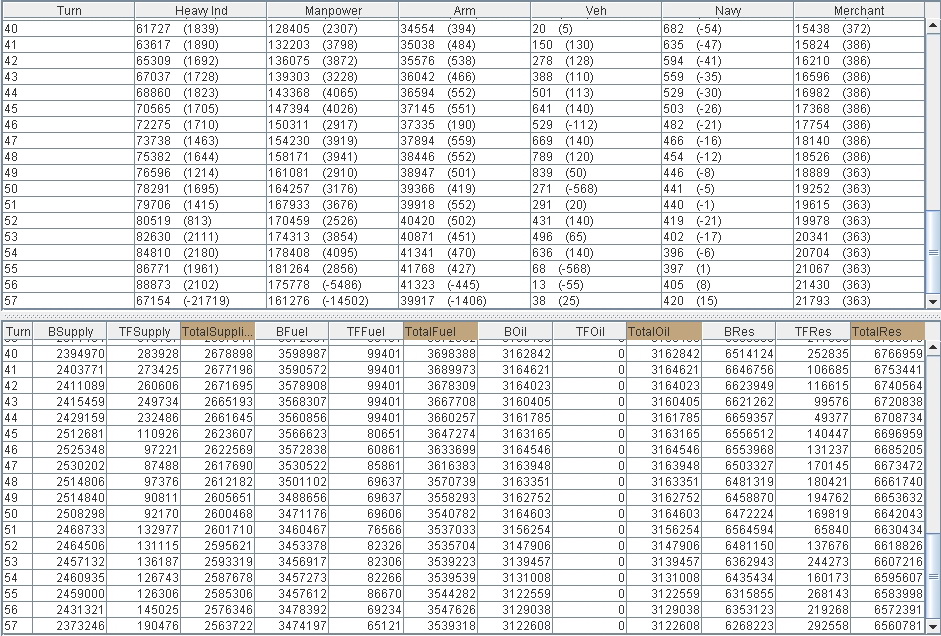Image resolution: width=941 pixels, height=636 pixels.
Task: Click upper table scrollbar up arrow
Action: point(933,25)
